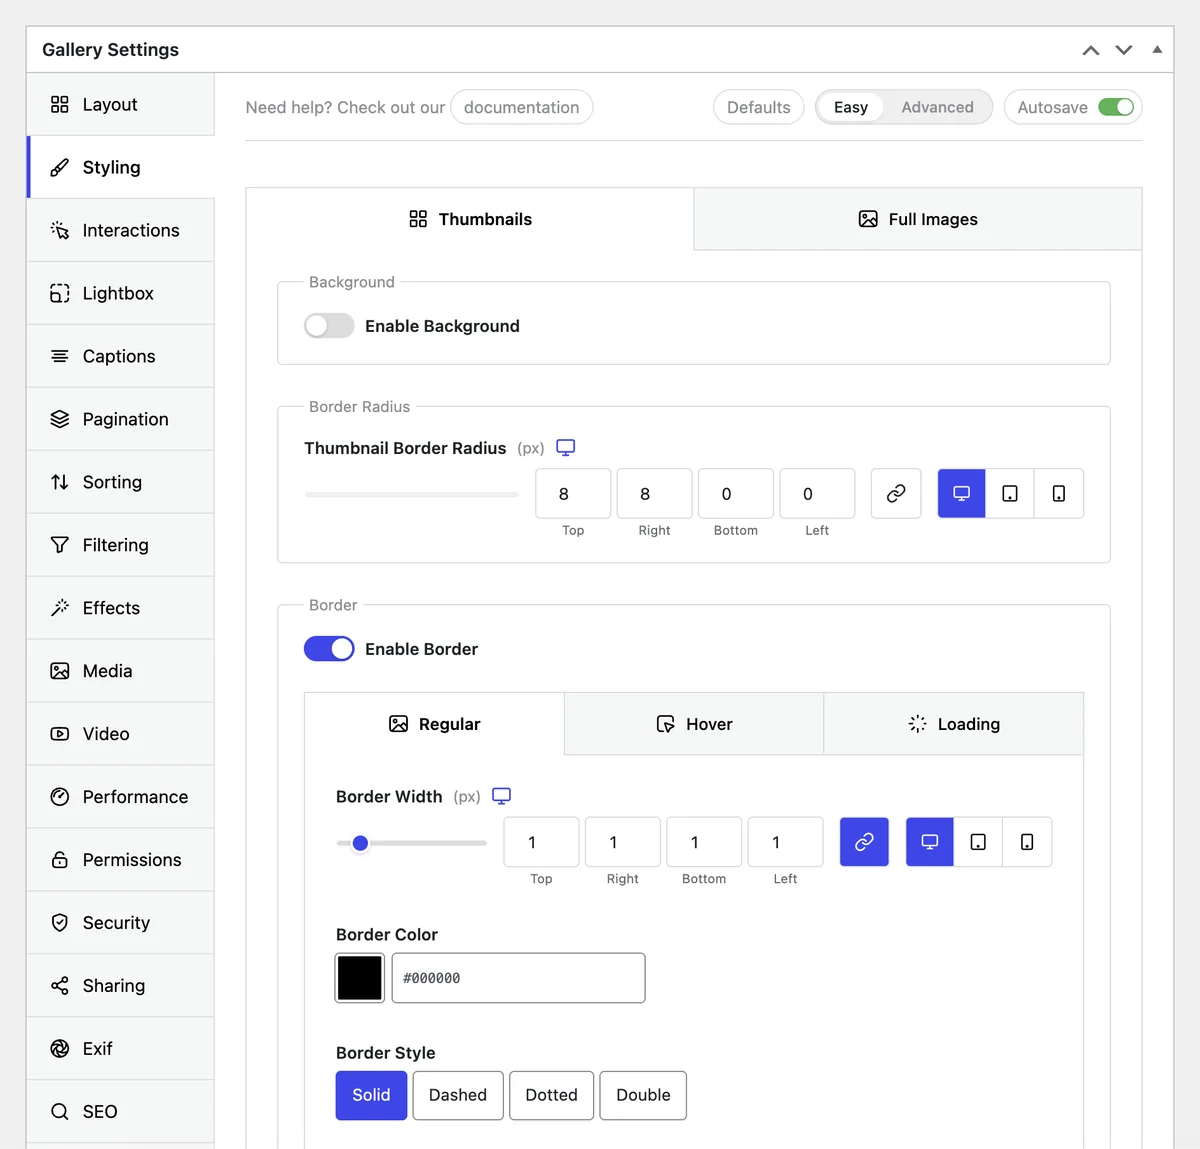Edit the border radius Right value
This screenshot has width=1200, height=1149.
[x=654, y=494]
